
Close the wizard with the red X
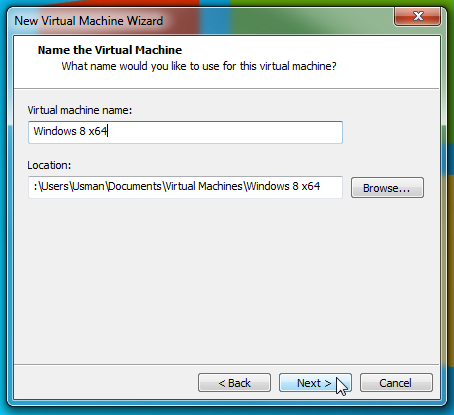coord(418,16)
